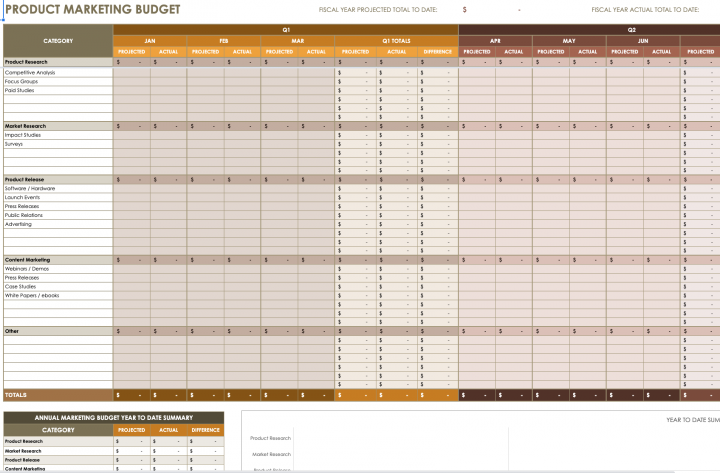Select the Launch Events row label
The height and width of the screenshot is (473, 720).
pos(22,197)
